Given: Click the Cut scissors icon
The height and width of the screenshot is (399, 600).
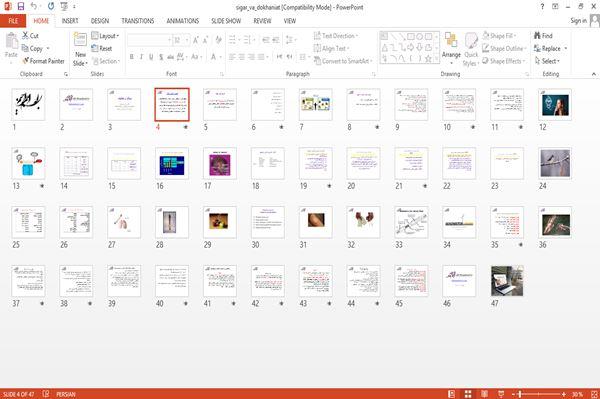Looking at the screenshot, I should 25,36.
